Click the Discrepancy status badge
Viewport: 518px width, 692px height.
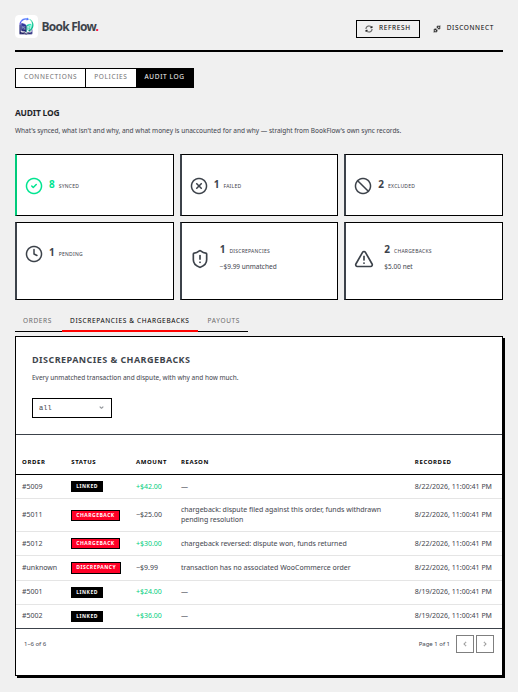[x=96, y=568]
